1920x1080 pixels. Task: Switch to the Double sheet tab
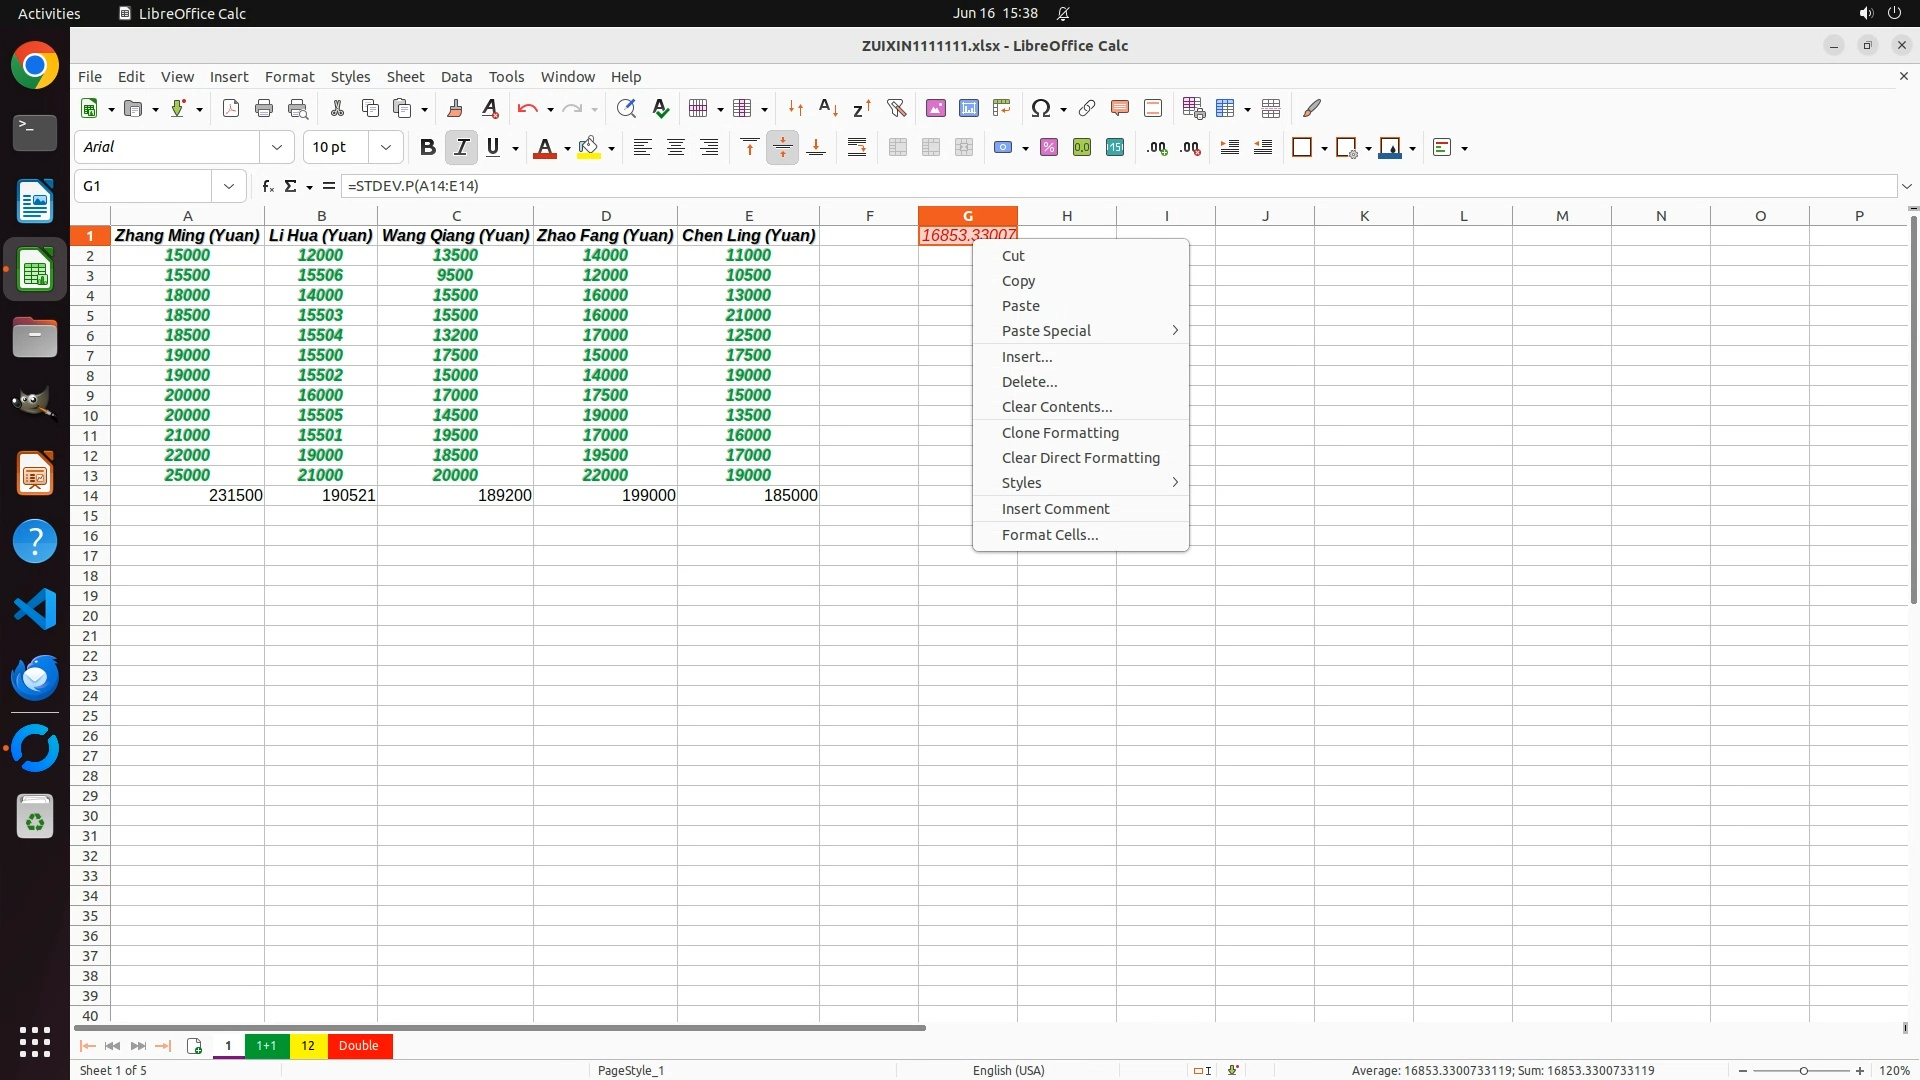(x=358, y=1046)
